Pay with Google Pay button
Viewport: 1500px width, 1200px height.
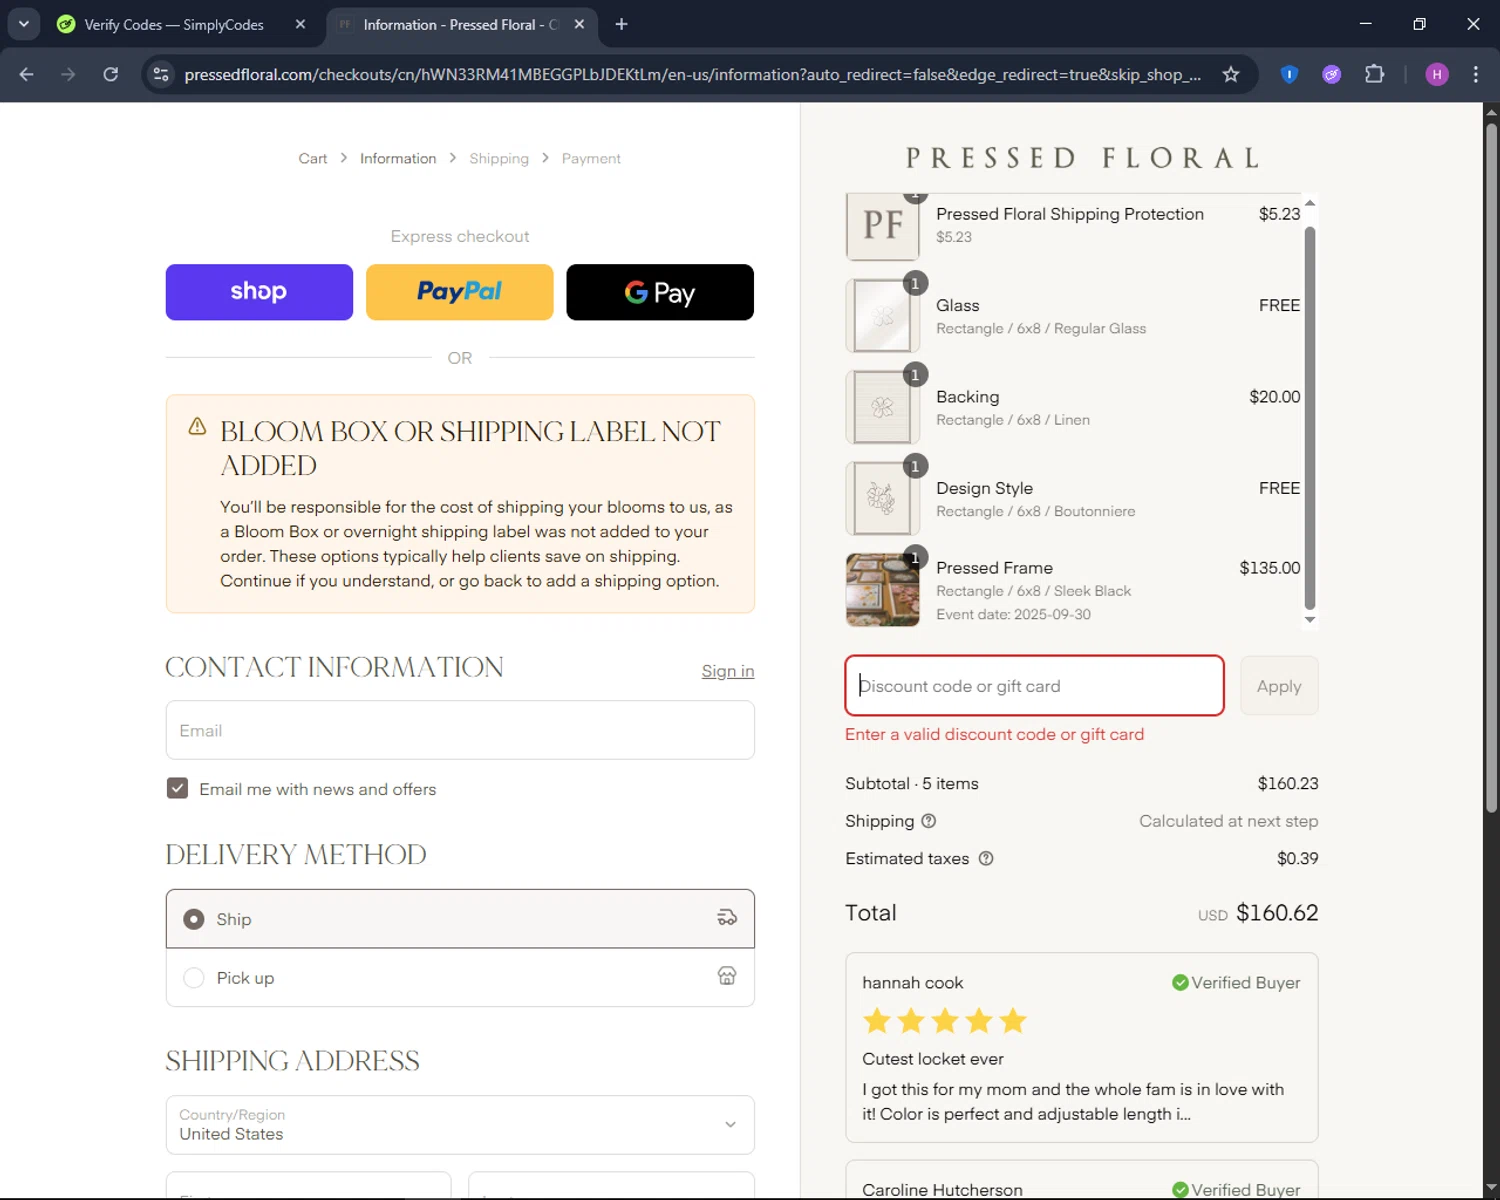660,292
